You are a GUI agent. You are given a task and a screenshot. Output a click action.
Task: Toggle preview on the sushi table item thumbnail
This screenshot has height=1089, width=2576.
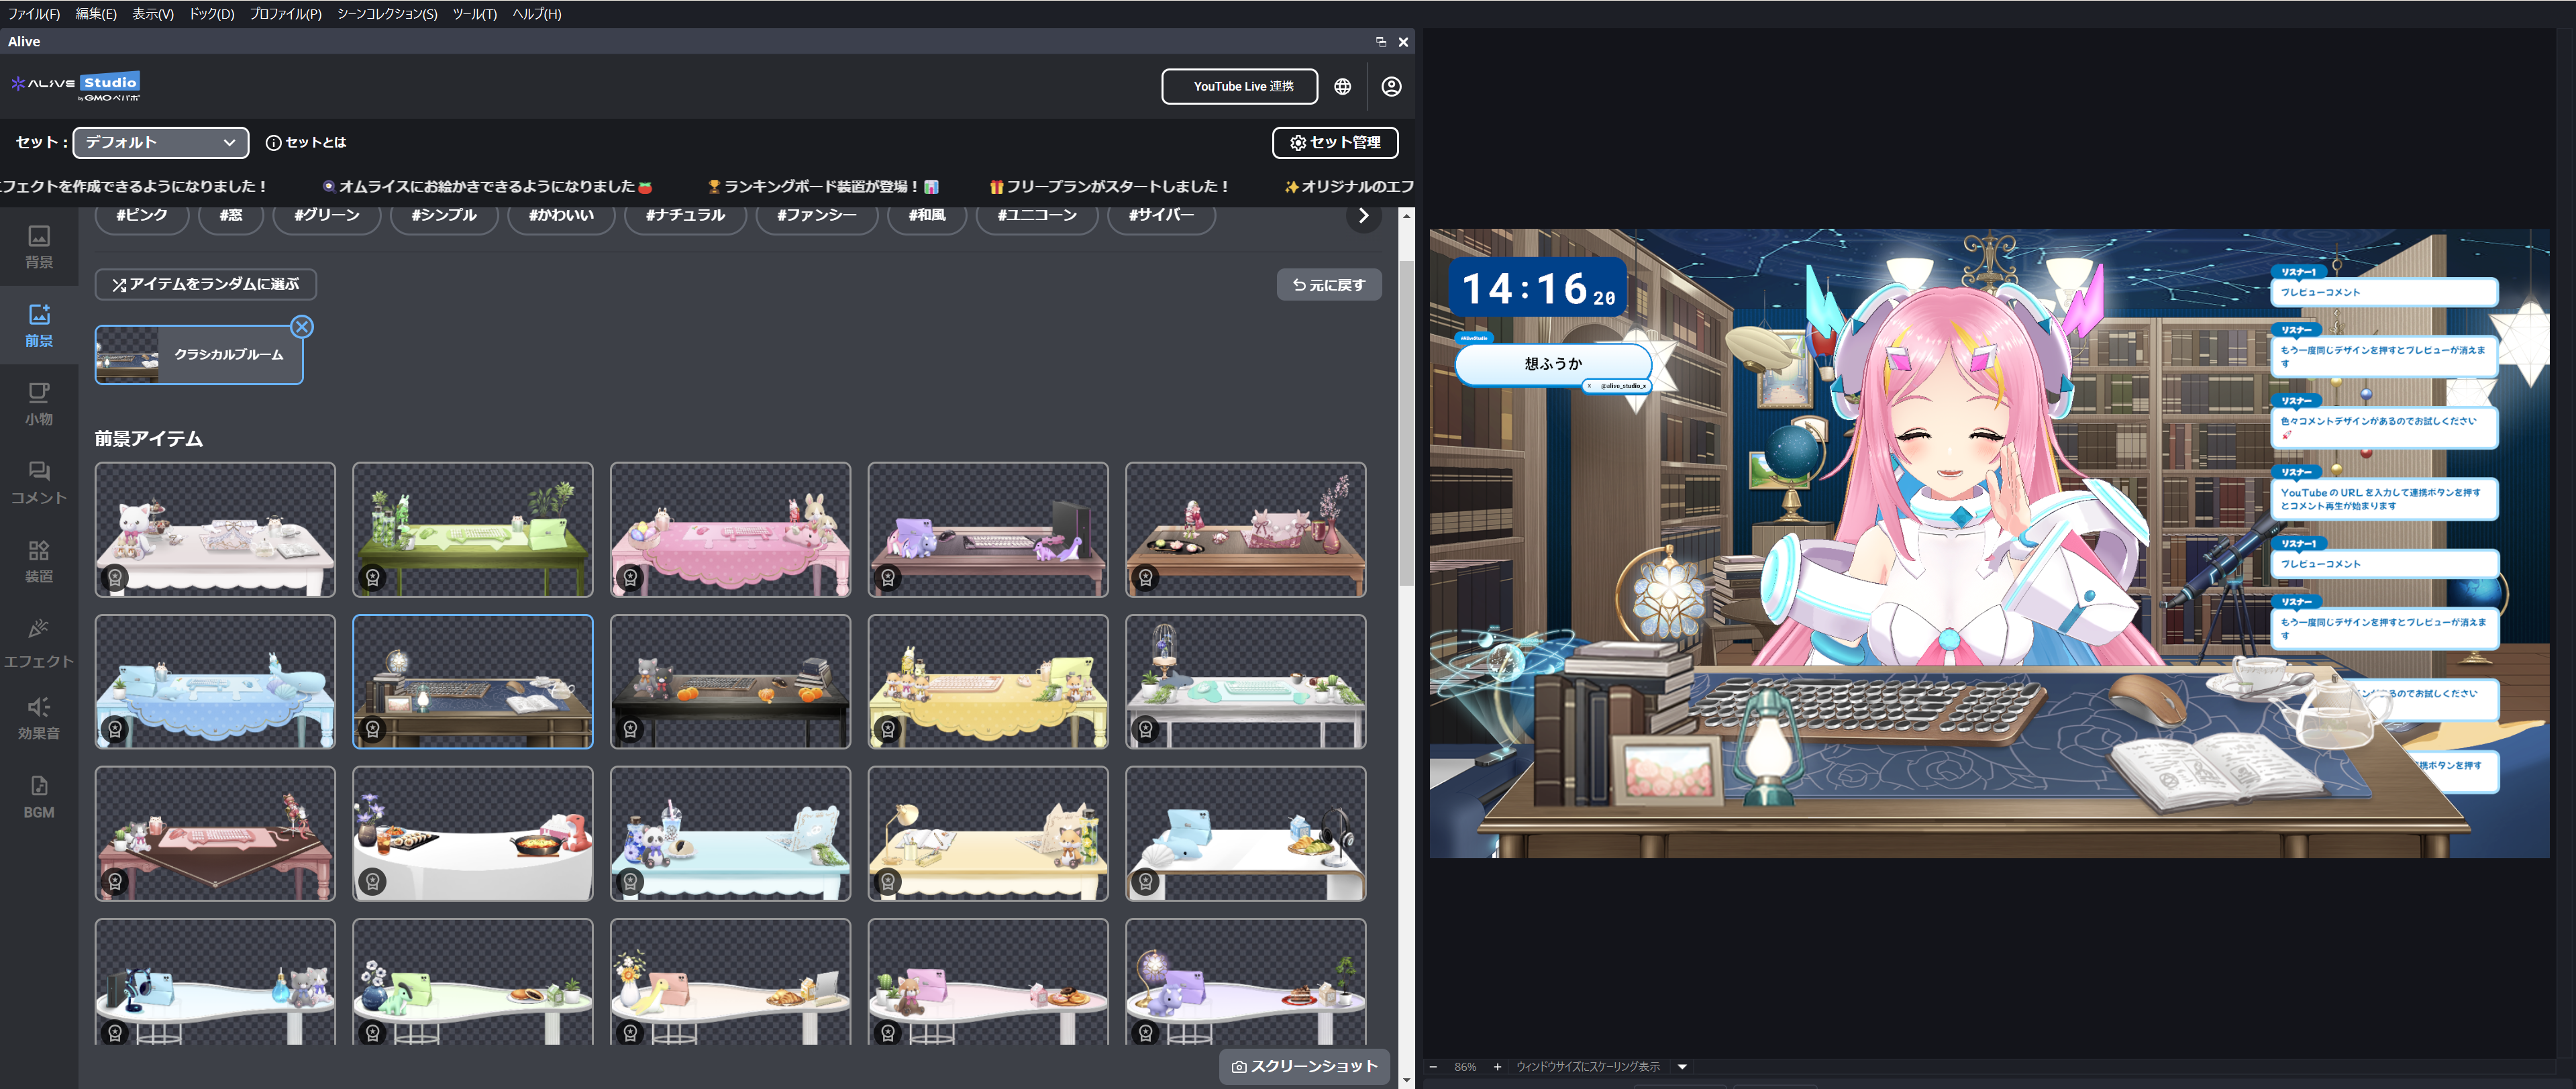click(472, 833)
